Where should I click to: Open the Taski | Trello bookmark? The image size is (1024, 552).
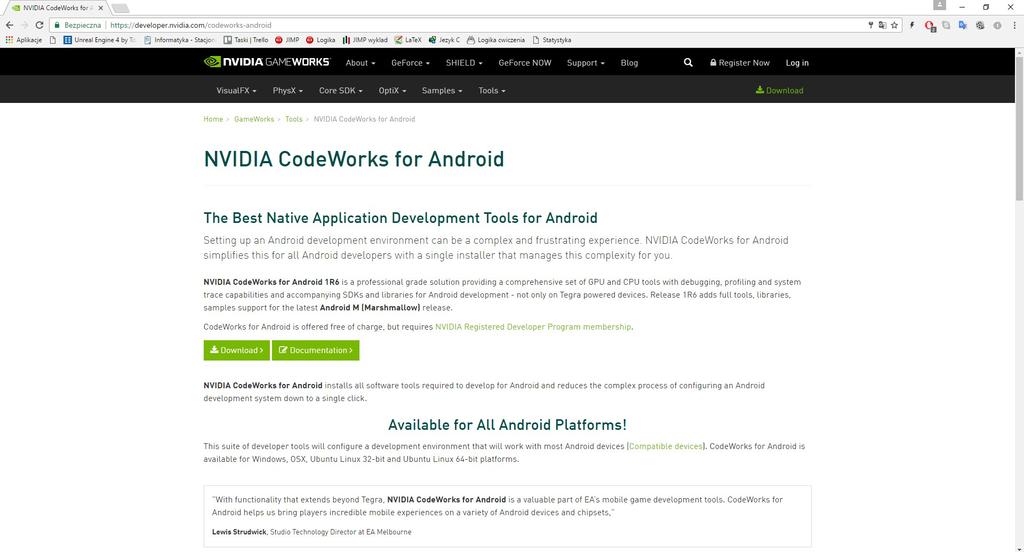point(246,40)
